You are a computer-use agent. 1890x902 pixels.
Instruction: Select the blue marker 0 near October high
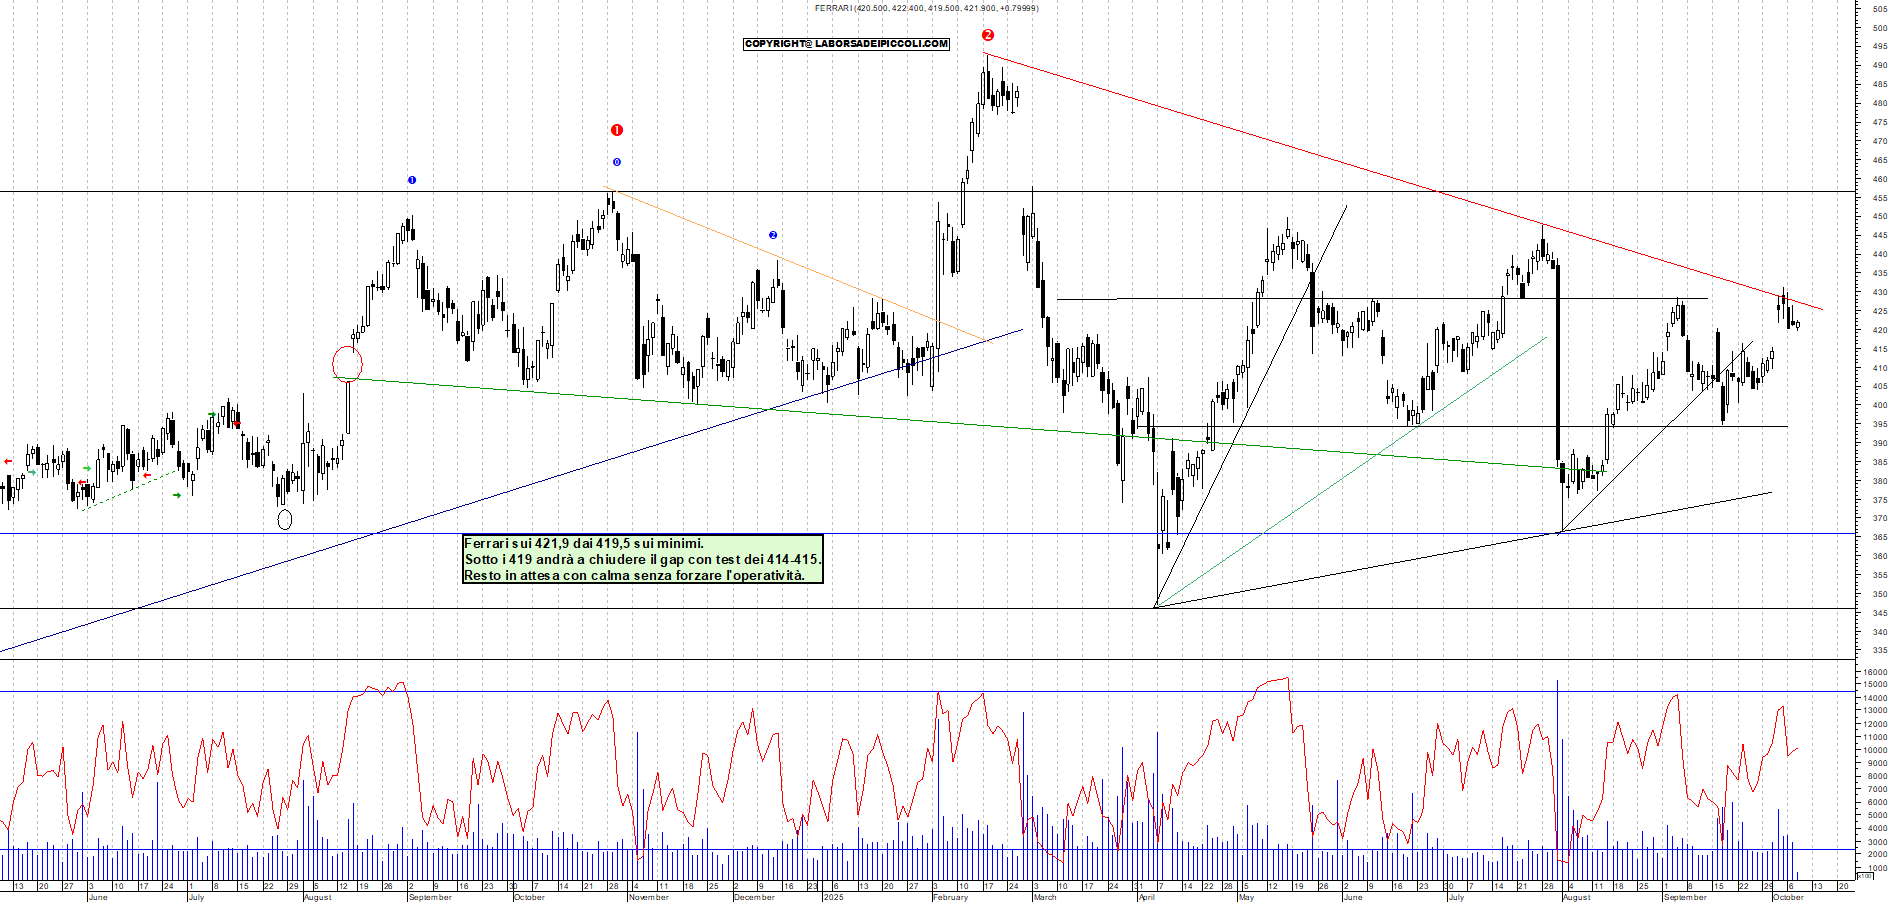point(617,162)
